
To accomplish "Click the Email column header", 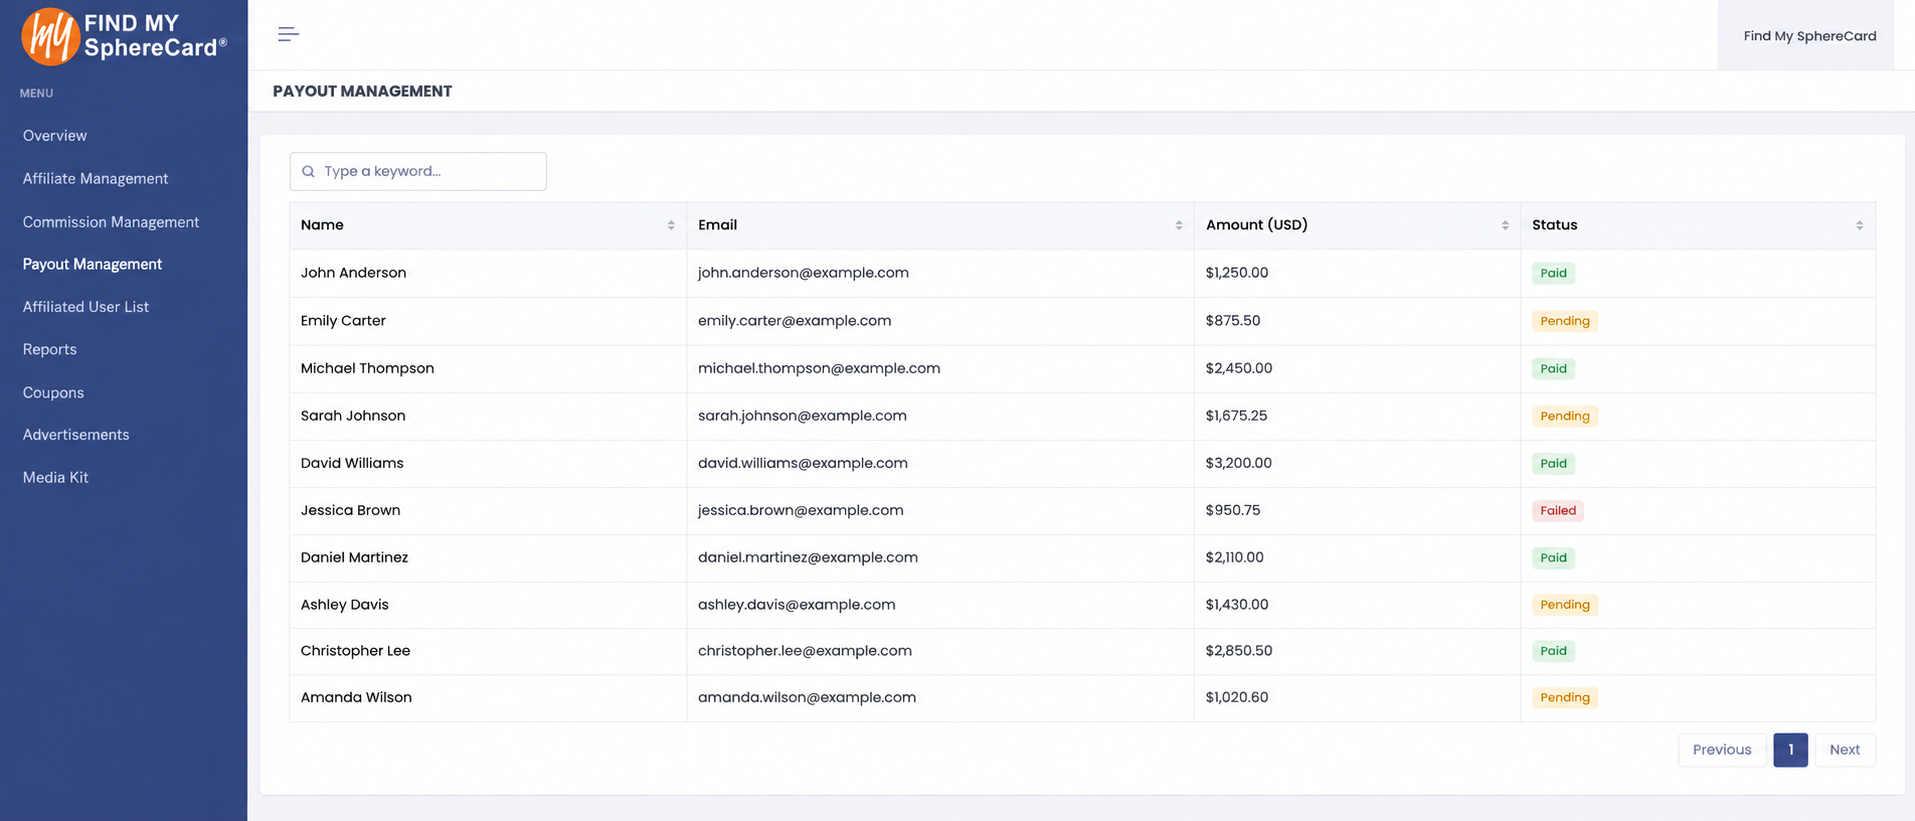I will [941, 226].
